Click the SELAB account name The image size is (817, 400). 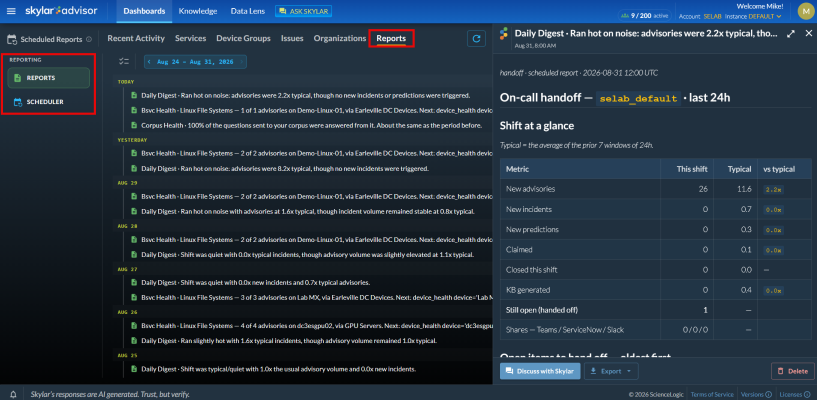[x=711, y=17]
